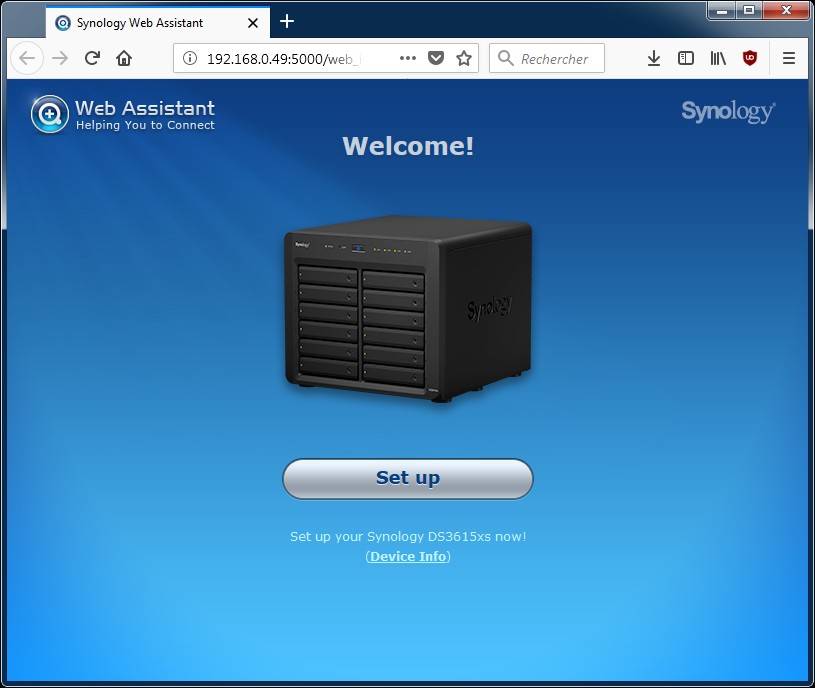Bookmark this page with star
The image size is (815, 688).
[x=464, y=59]
